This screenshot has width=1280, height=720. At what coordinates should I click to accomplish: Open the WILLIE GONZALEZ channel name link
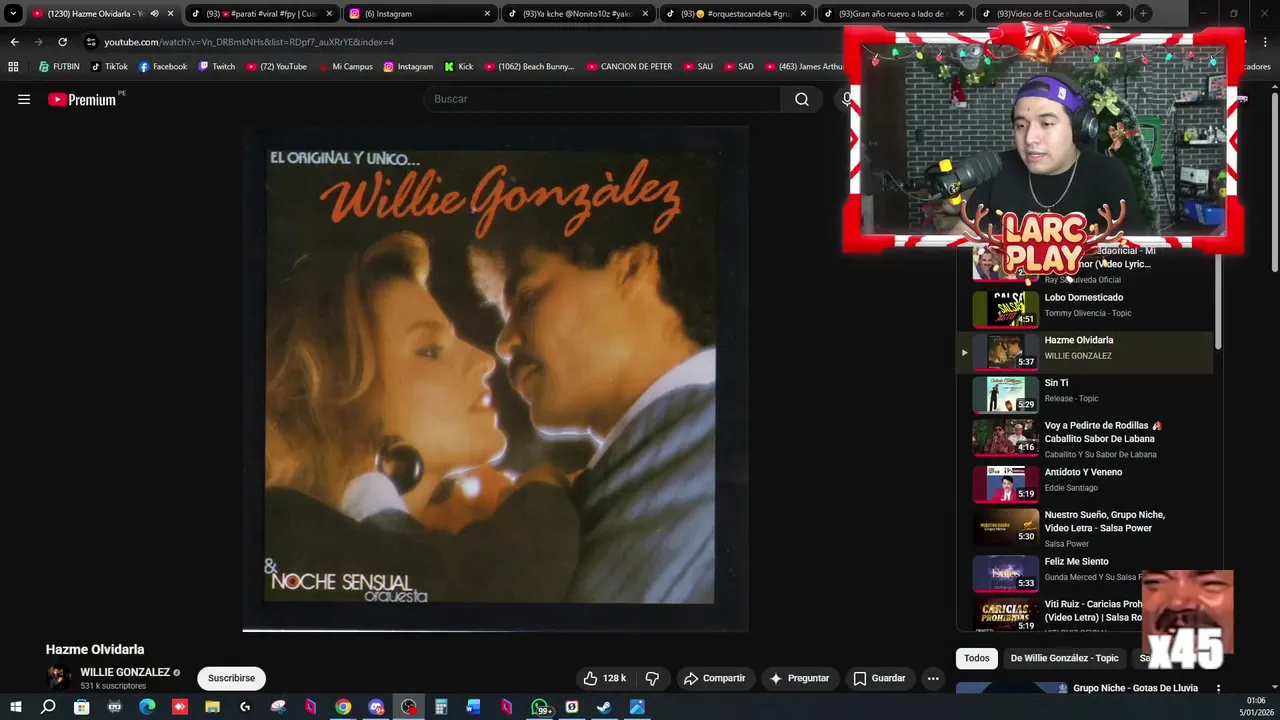125,673
